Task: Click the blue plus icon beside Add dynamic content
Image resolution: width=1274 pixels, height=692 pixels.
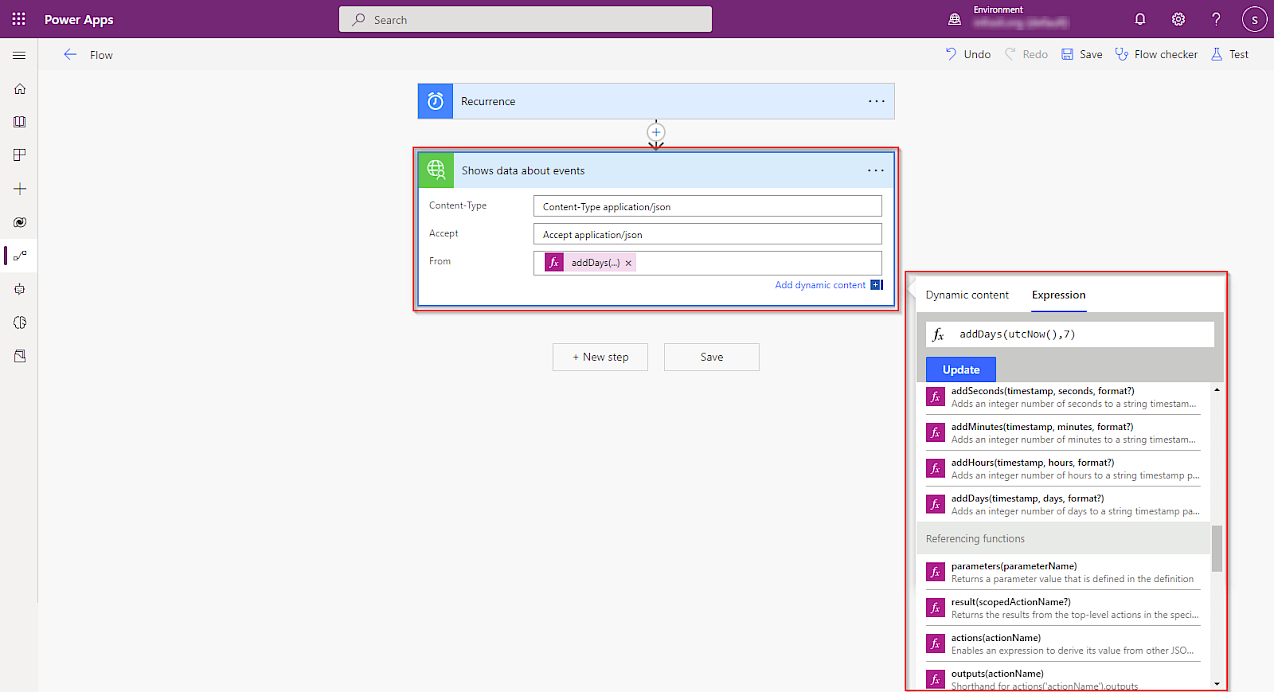Action: pyautogui.click(x=876, y=285)
